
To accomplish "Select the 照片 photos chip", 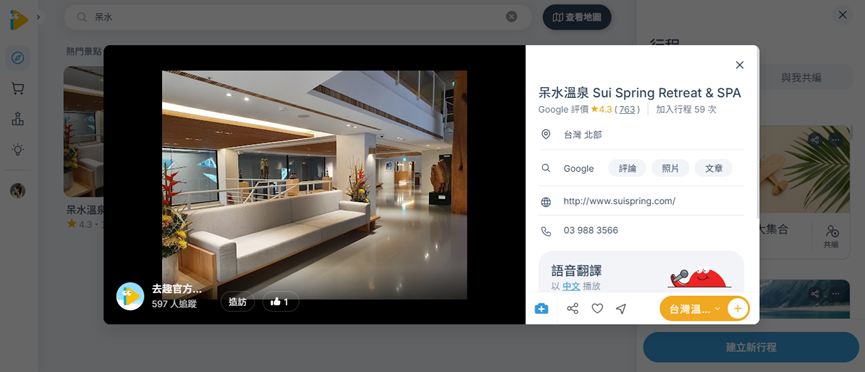I will [x=670, y=168].
